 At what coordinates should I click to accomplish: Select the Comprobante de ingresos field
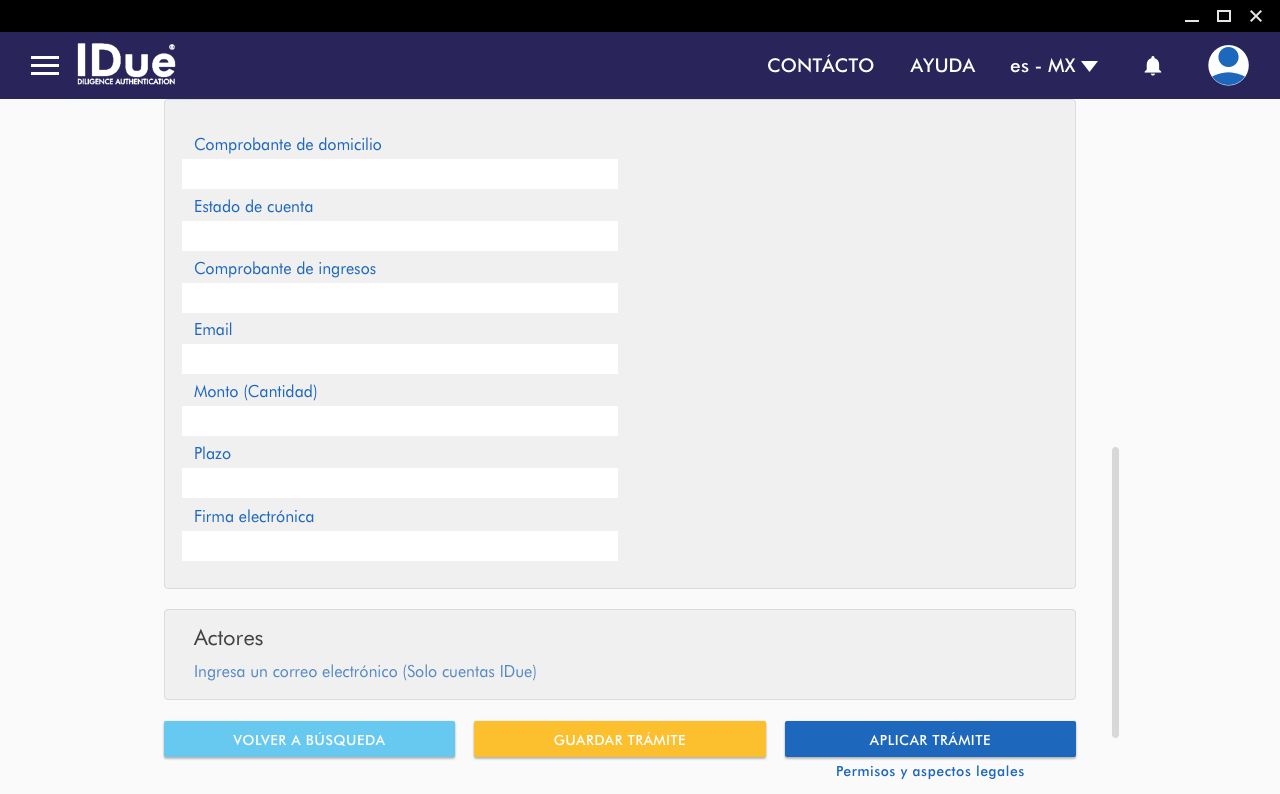pos(400,298)
